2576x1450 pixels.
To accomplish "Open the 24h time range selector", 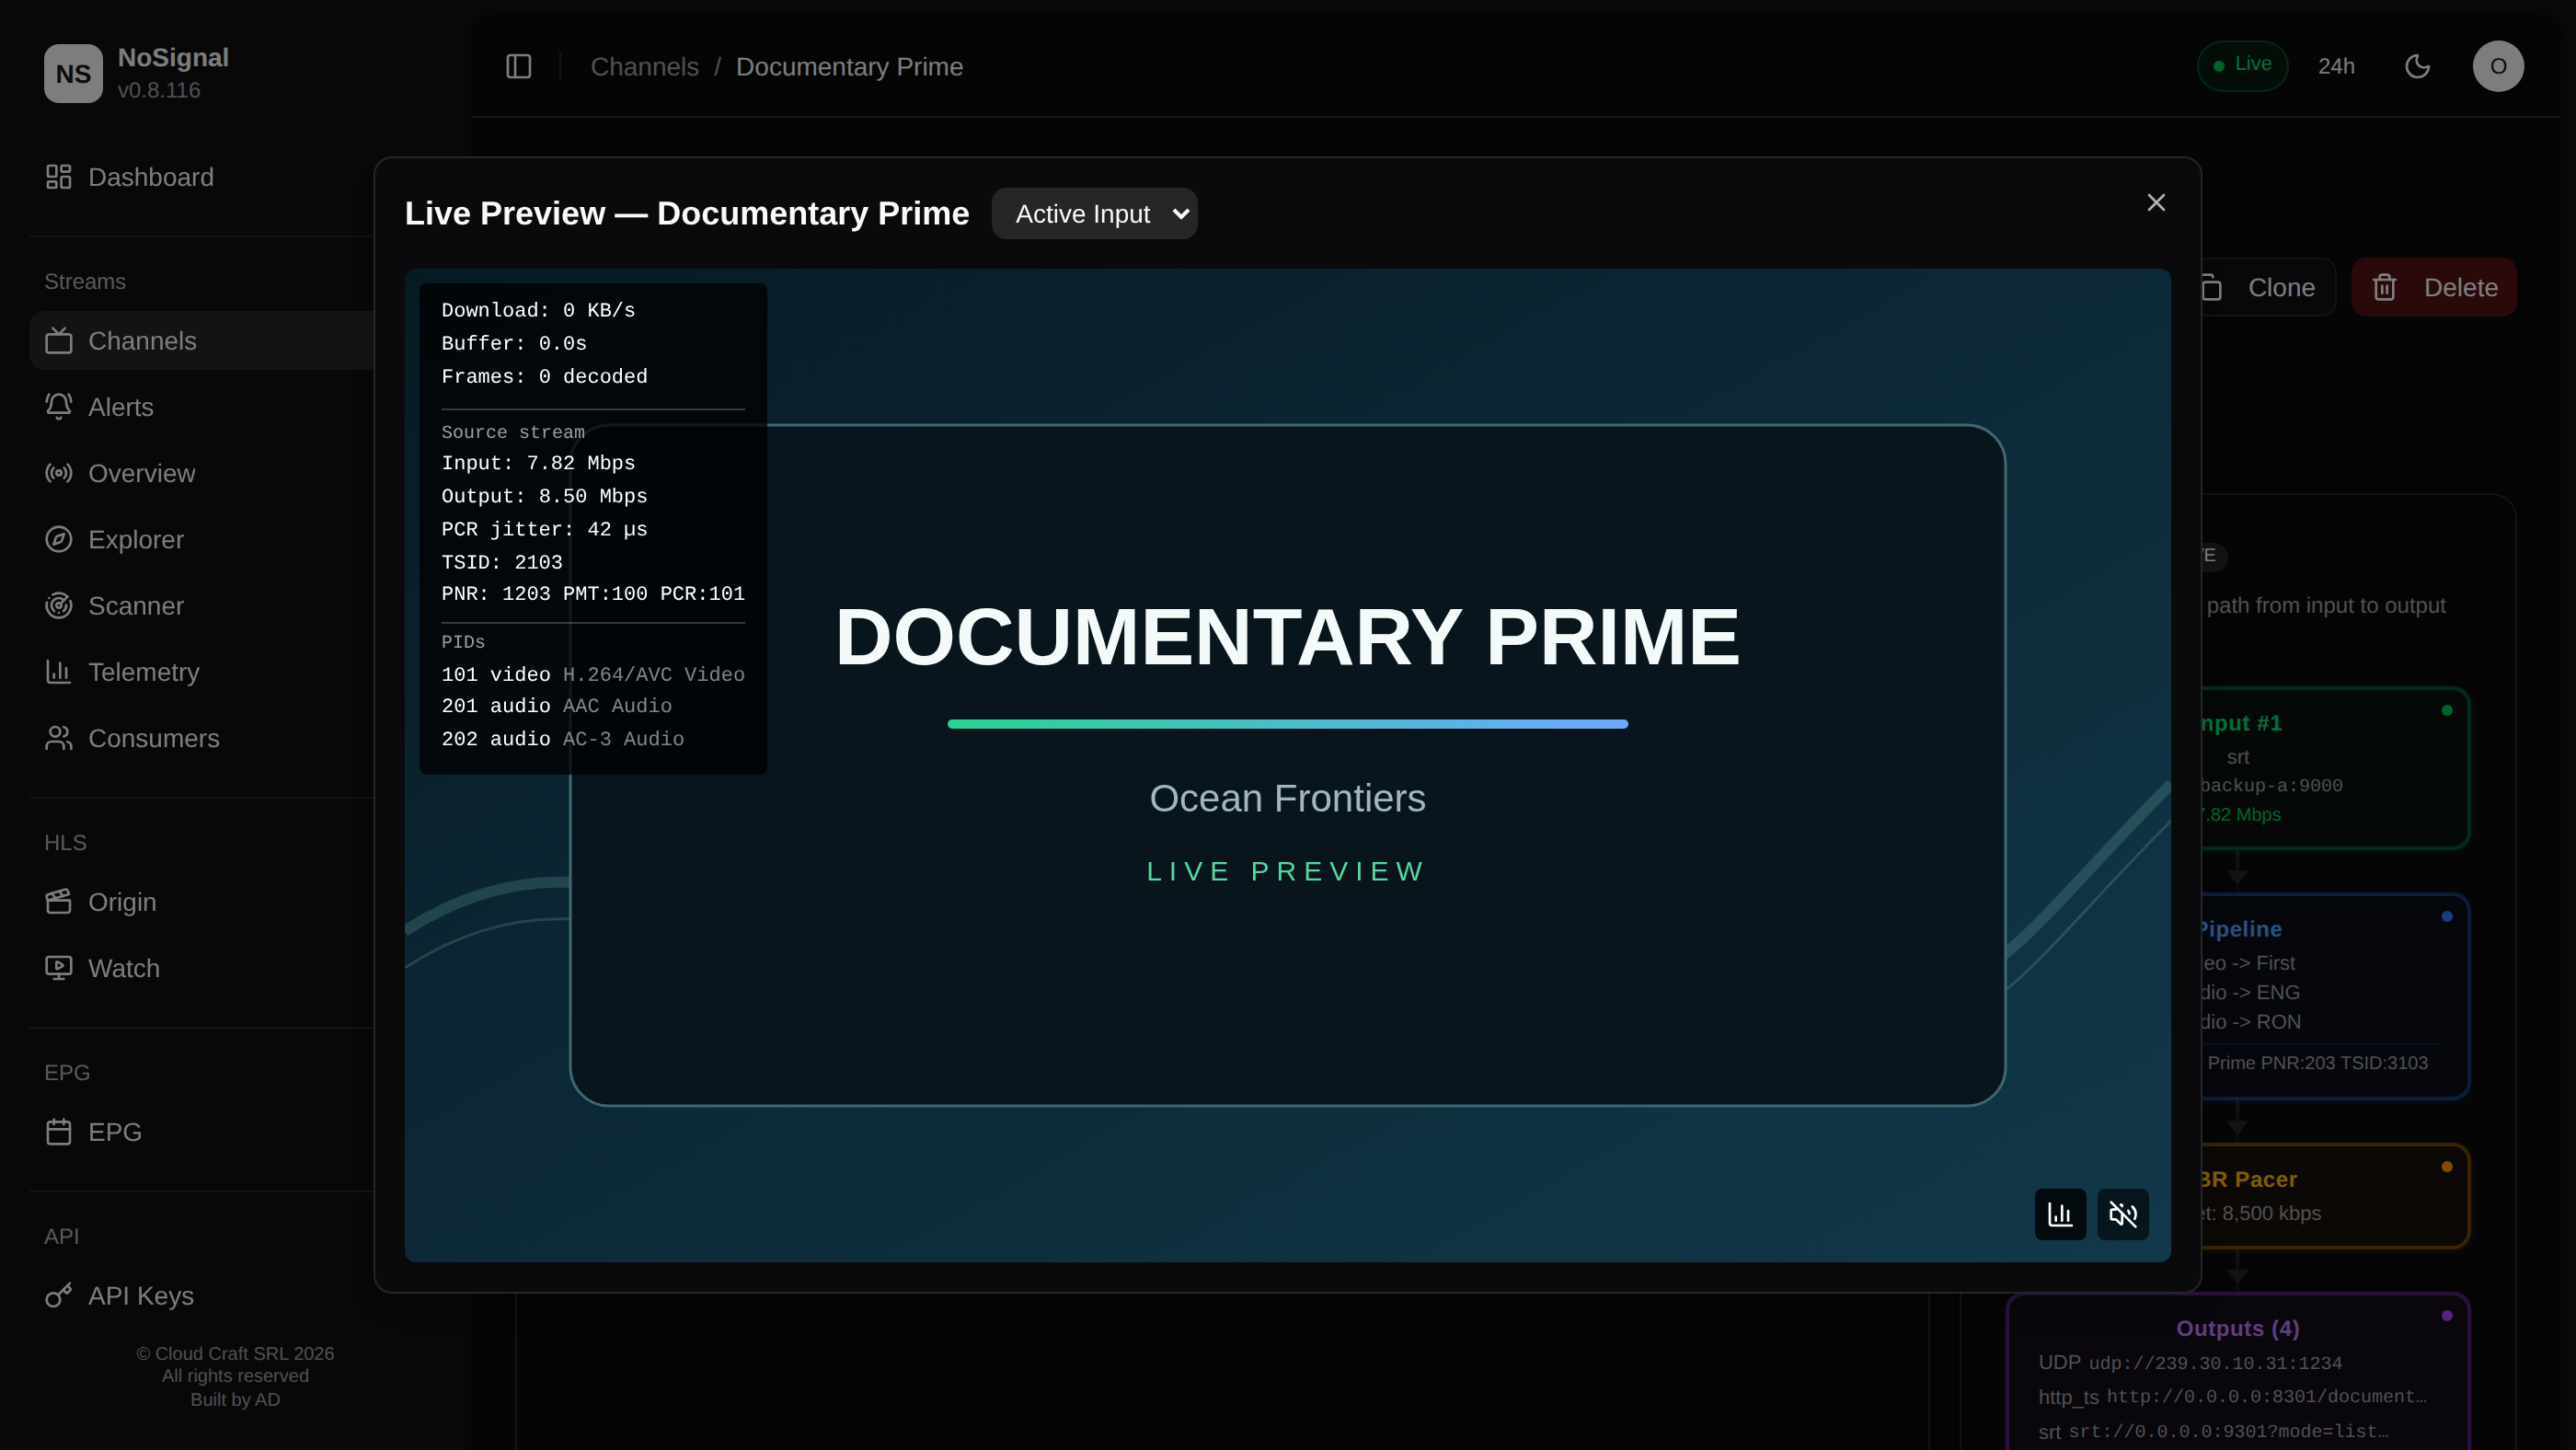I will tap(2336, 66).
